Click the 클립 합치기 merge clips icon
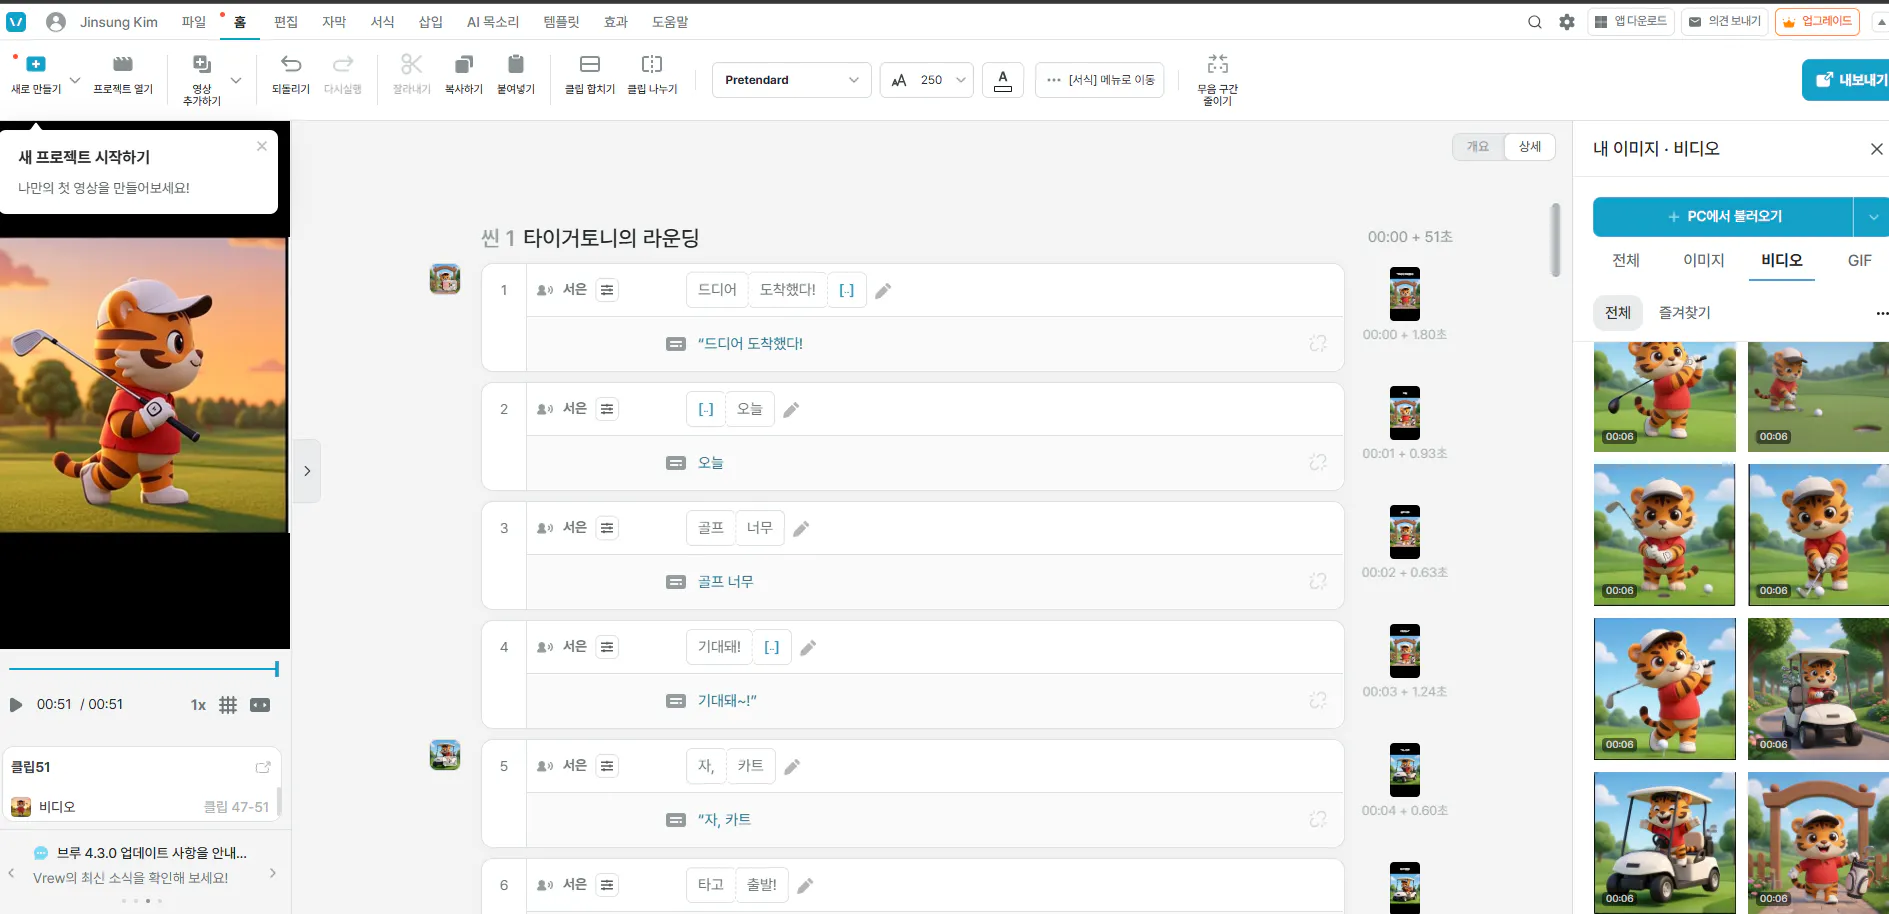 point(590,64)
